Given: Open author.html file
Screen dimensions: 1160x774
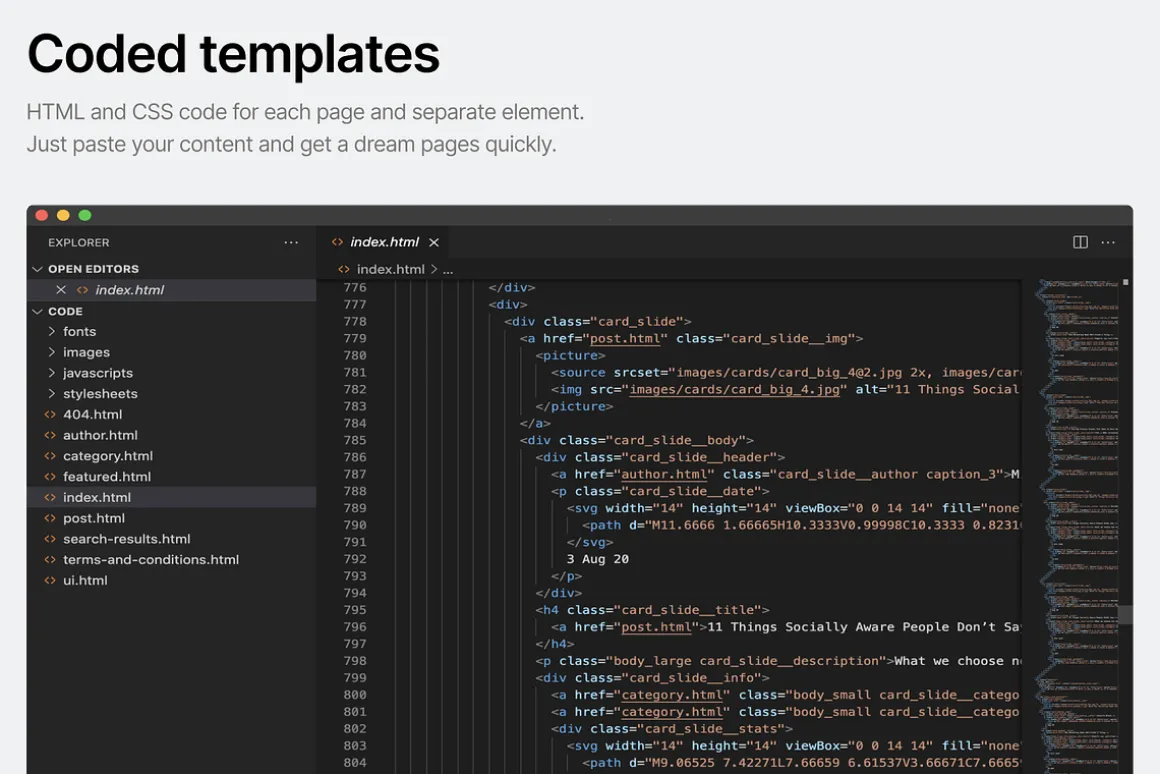Looking at the screenshot, I should click(100, 435).
